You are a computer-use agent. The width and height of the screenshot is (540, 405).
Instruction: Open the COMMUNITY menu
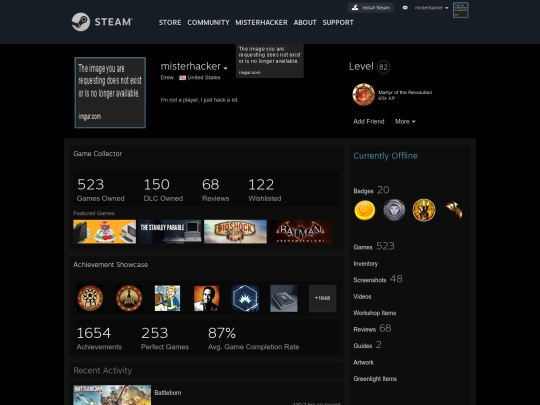(x=208, y=22)
